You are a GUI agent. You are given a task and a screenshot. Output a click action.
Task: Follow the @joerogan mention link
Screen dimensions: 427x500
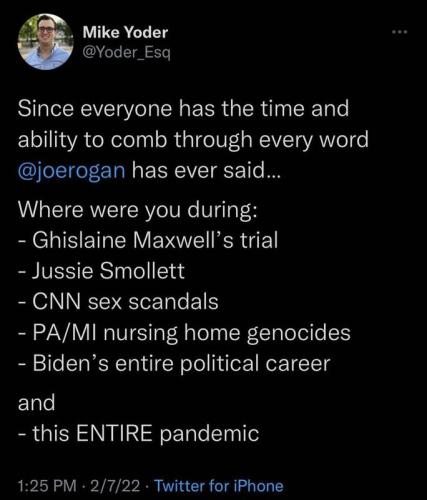[72, 171]
